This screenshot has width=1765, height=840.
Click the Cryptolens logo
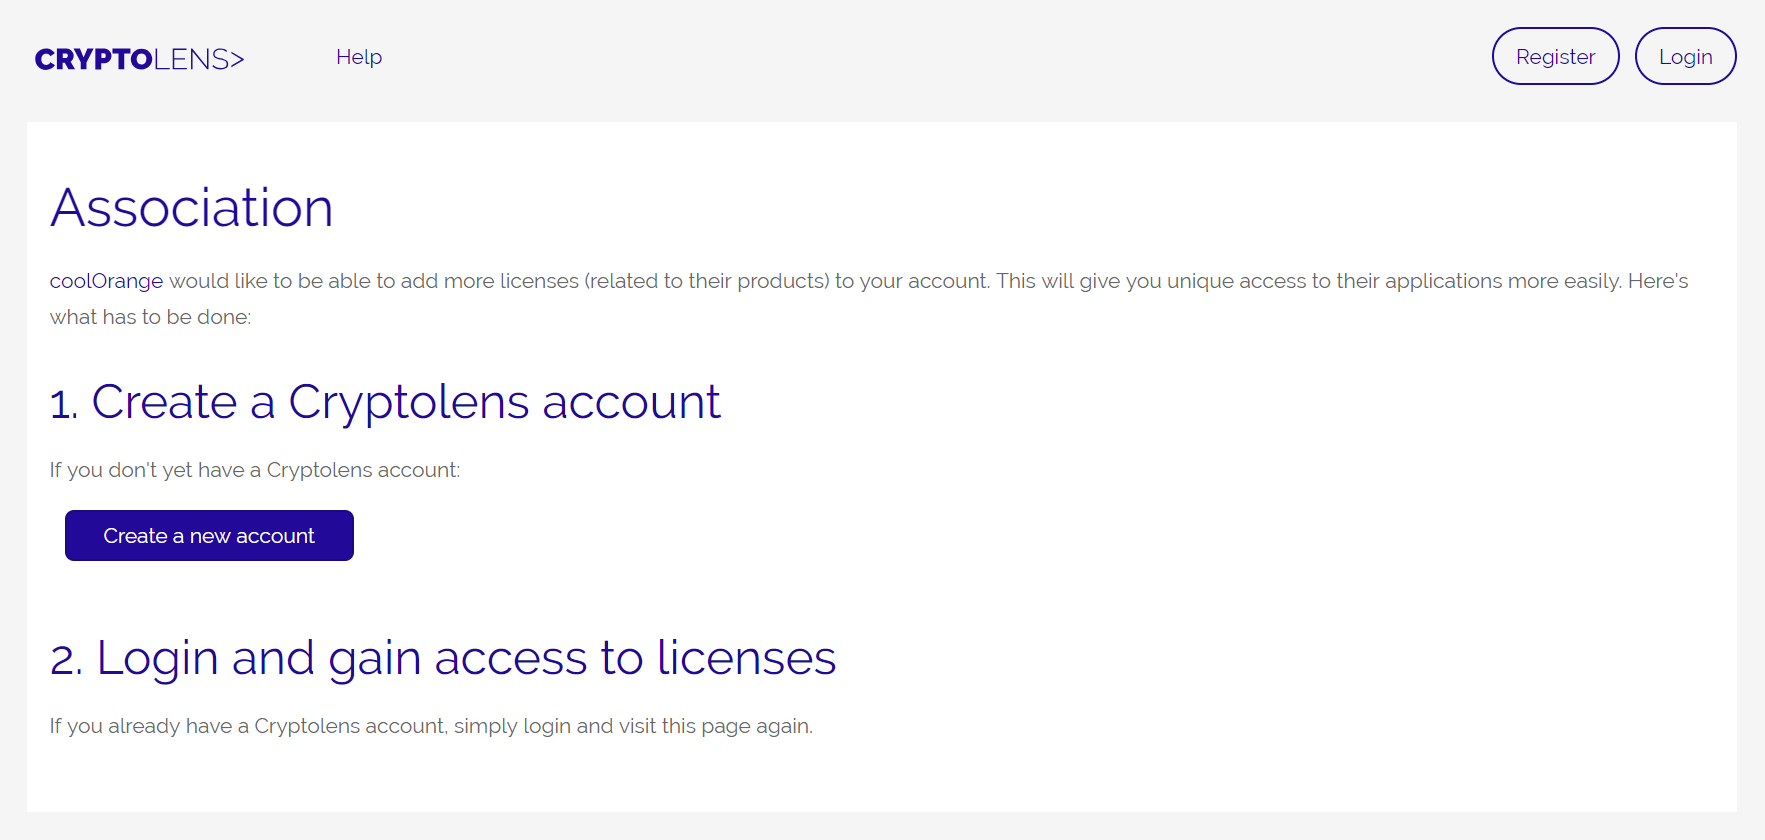pos(139,59)
